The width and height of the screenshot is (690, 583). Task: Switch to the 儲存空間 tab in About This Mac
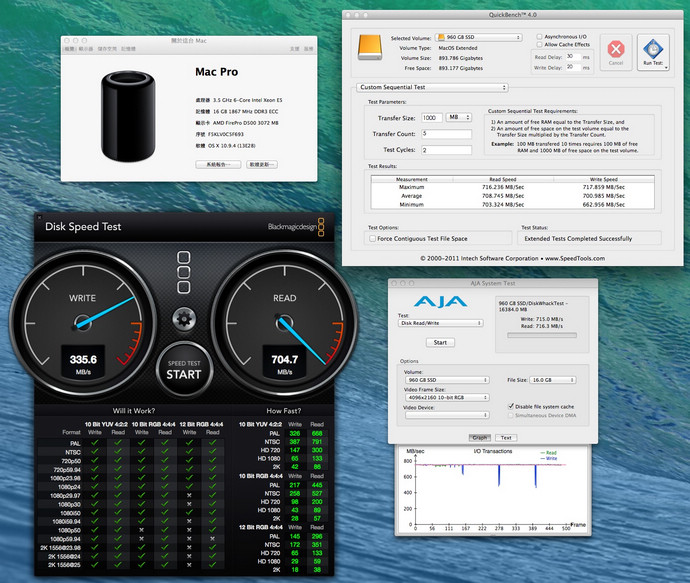[107, 49]
